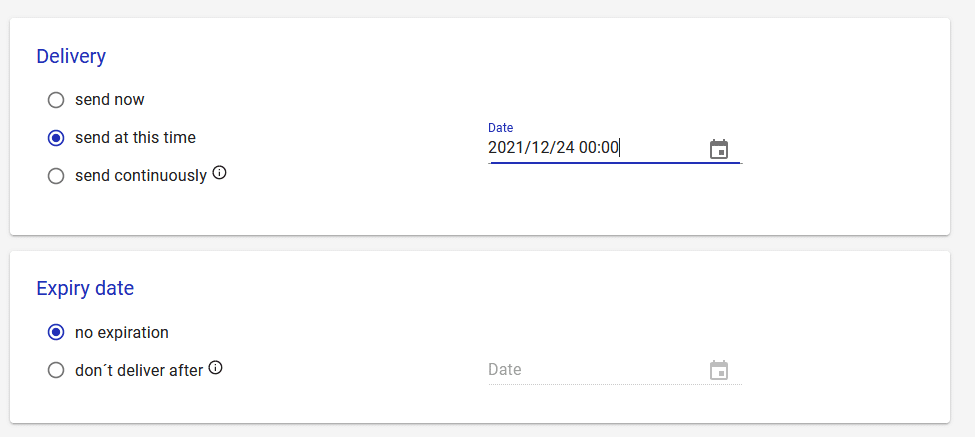Show info for send continuously option
Screen dimensions: 975x437
(x=219, y=173)
